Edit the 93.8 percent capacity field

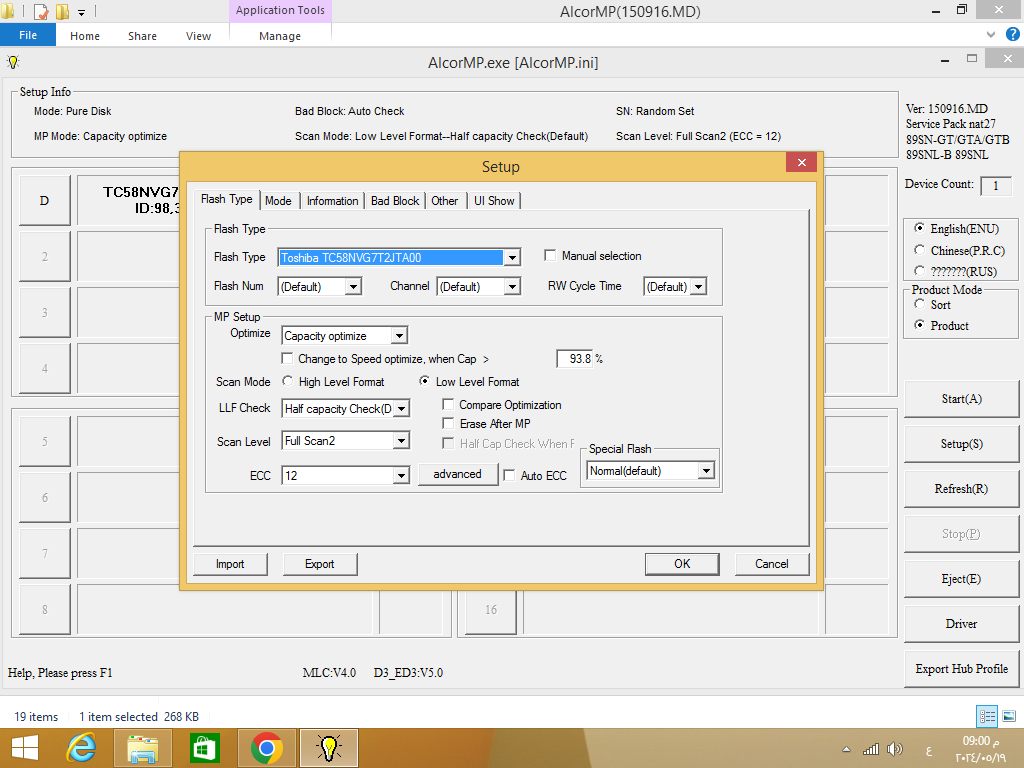point(575,359)
